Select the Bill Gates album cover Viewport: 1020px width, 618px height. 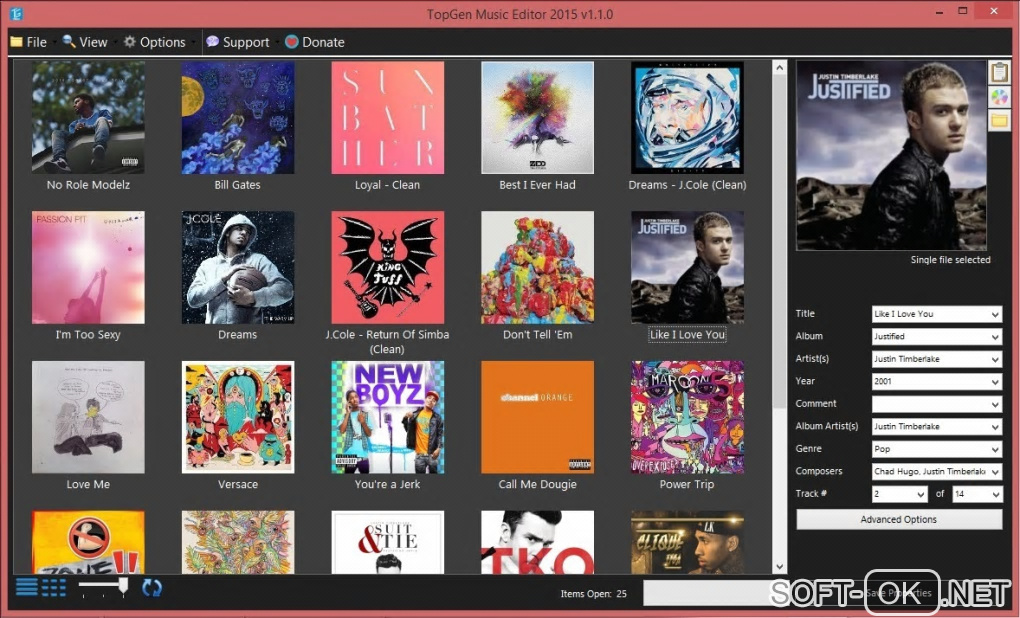click(238, 117)
